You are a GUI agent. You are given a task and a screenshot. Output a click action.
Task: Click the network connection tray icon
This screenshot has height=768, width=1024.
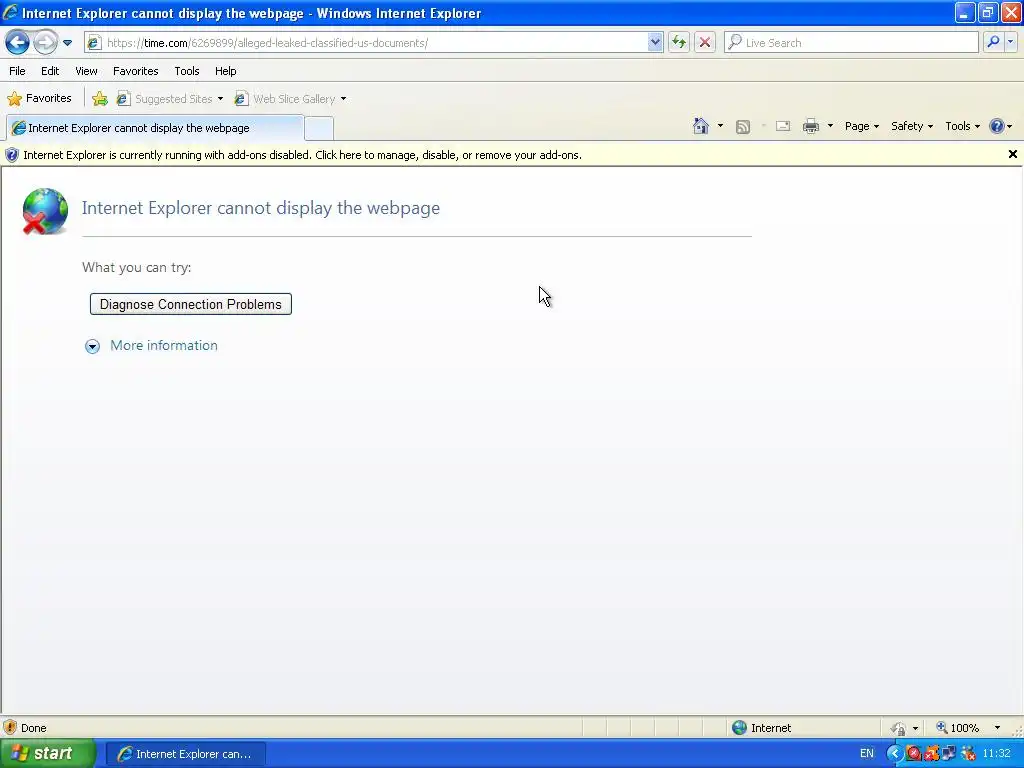949,754
